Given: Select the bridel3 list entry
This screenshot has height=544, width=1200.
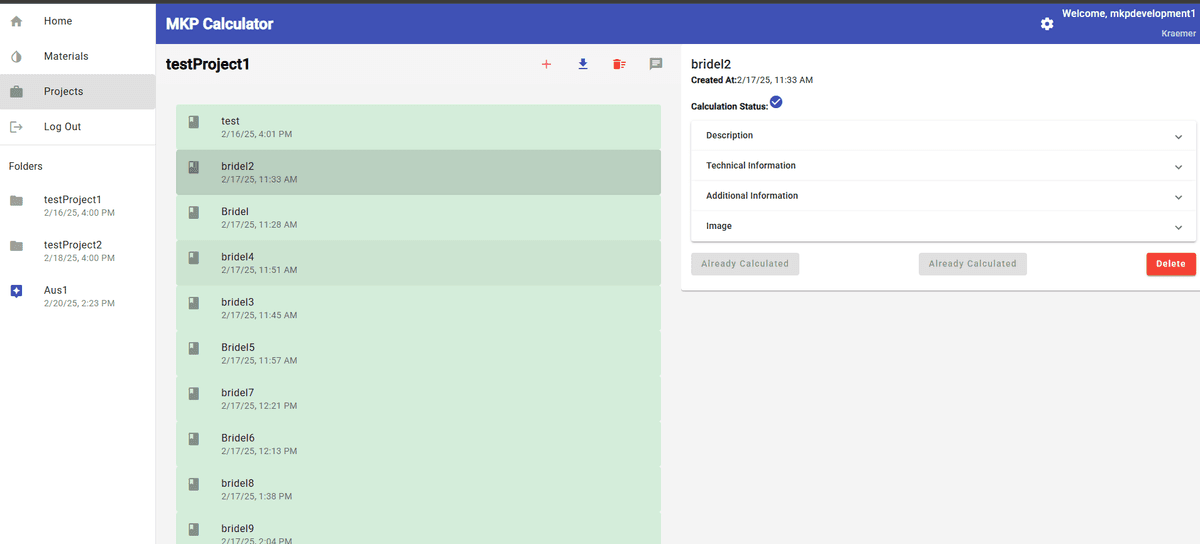Looking at the screenshot, I should click(x=418, y=308).
